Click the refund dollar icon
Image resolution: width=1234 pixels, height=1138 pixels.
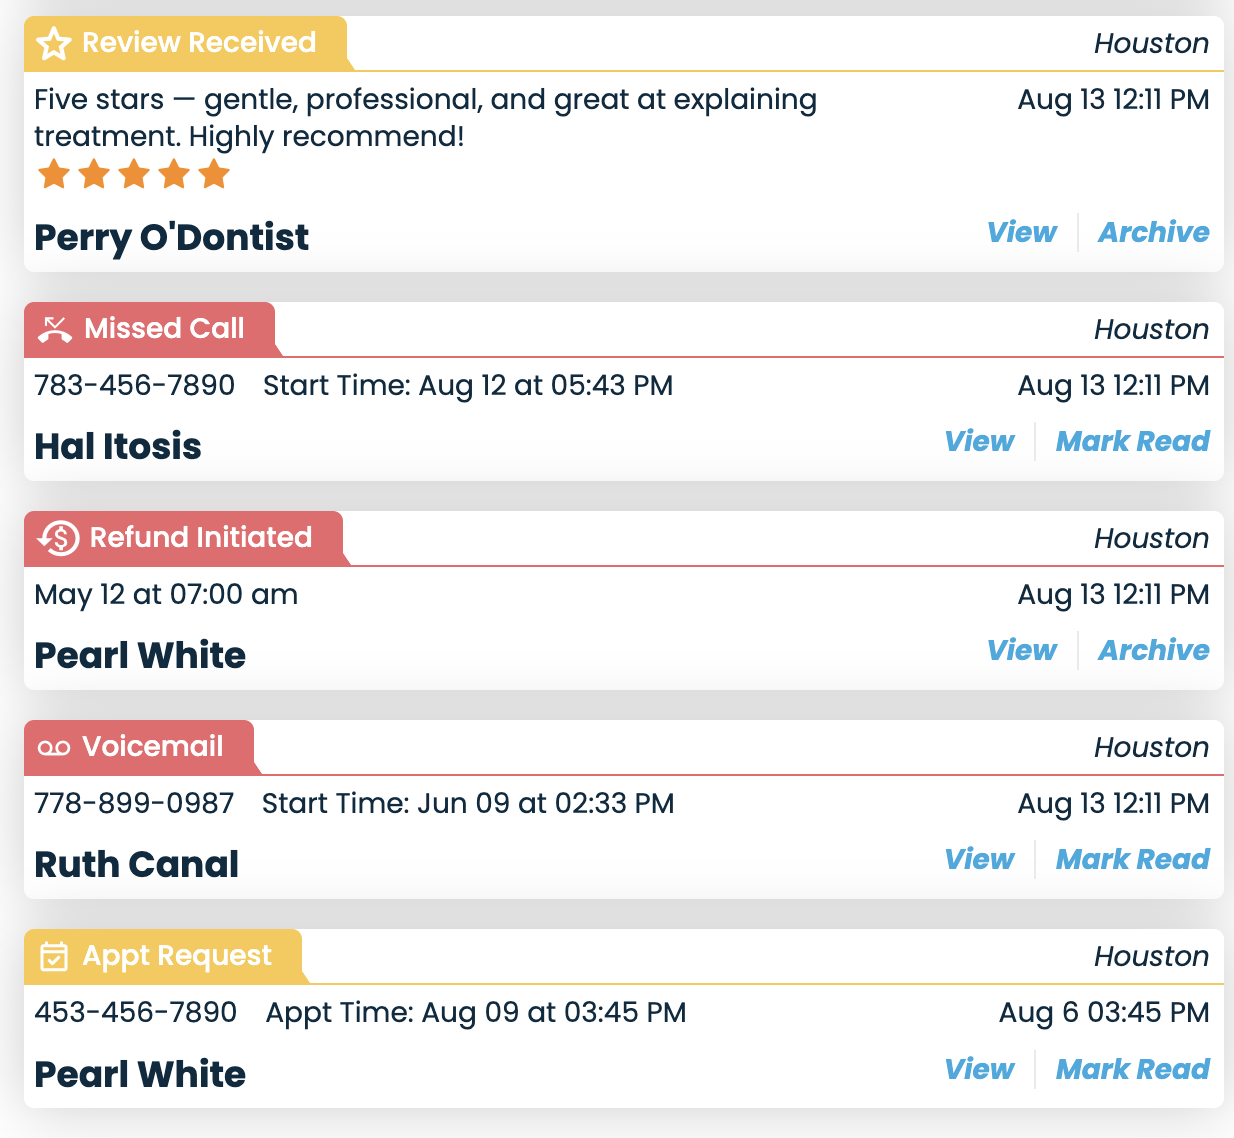pyautogui.click(x=59, y=538)
